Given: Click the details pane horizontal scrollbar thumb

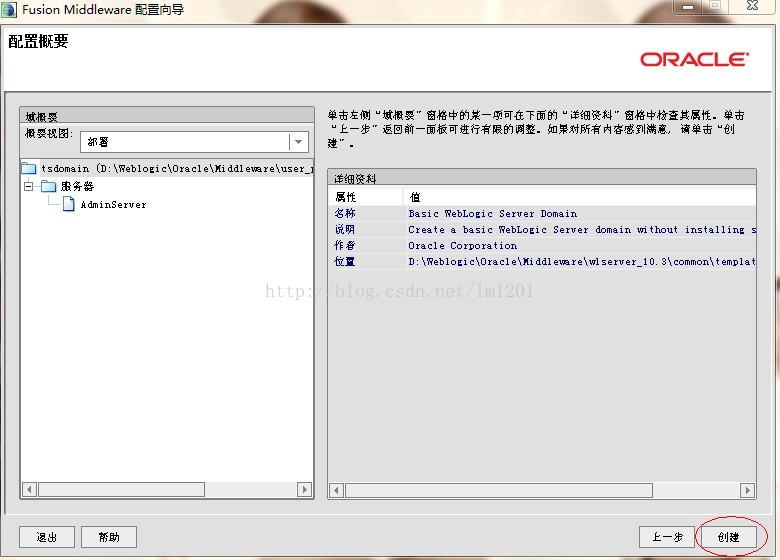Looking at the screenshot, I should point(499,490).
